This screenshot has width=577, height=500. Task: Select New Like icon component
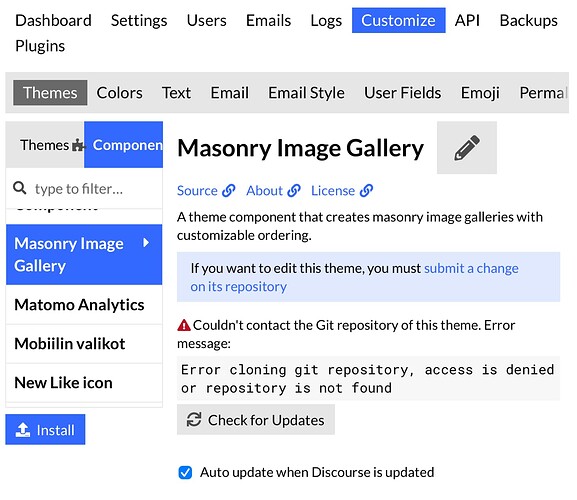pos(84,383)
